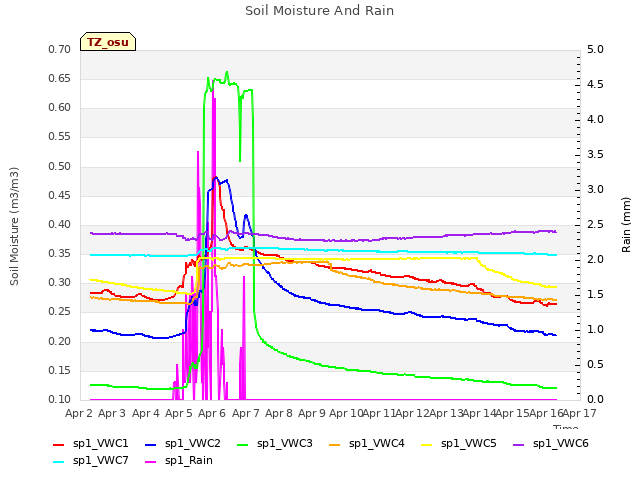
Task: Click the Apr 6 x-axis tick label
Action: [x=212, y=413]
